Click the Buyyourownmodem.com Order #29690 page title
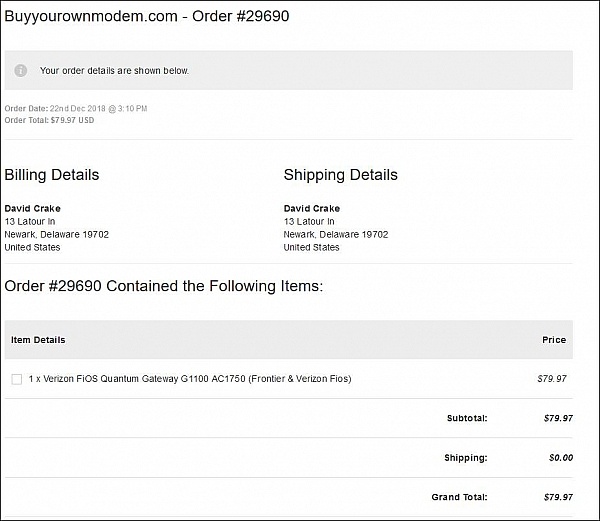Screen dimensions: 600x521 147,17
